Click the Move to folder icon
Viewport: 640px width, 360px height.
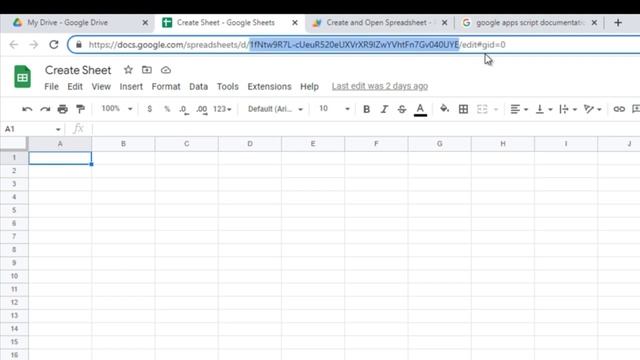(x=147, y=70)
